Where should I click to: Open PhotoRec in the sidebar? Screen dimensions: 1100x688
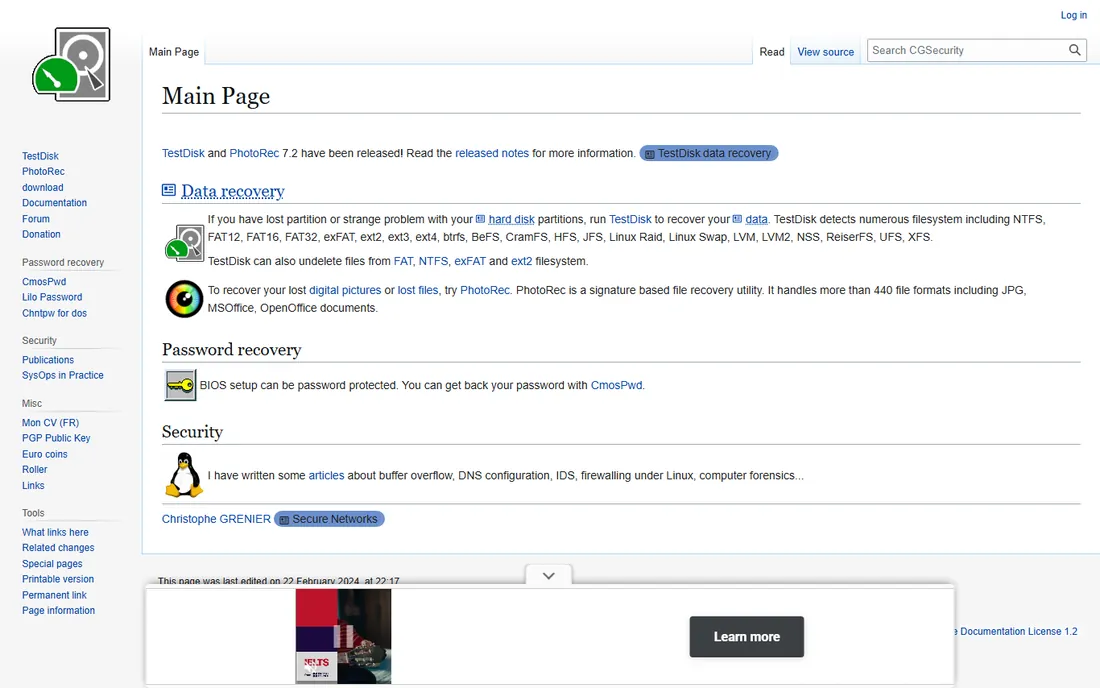tap(43, 171)
